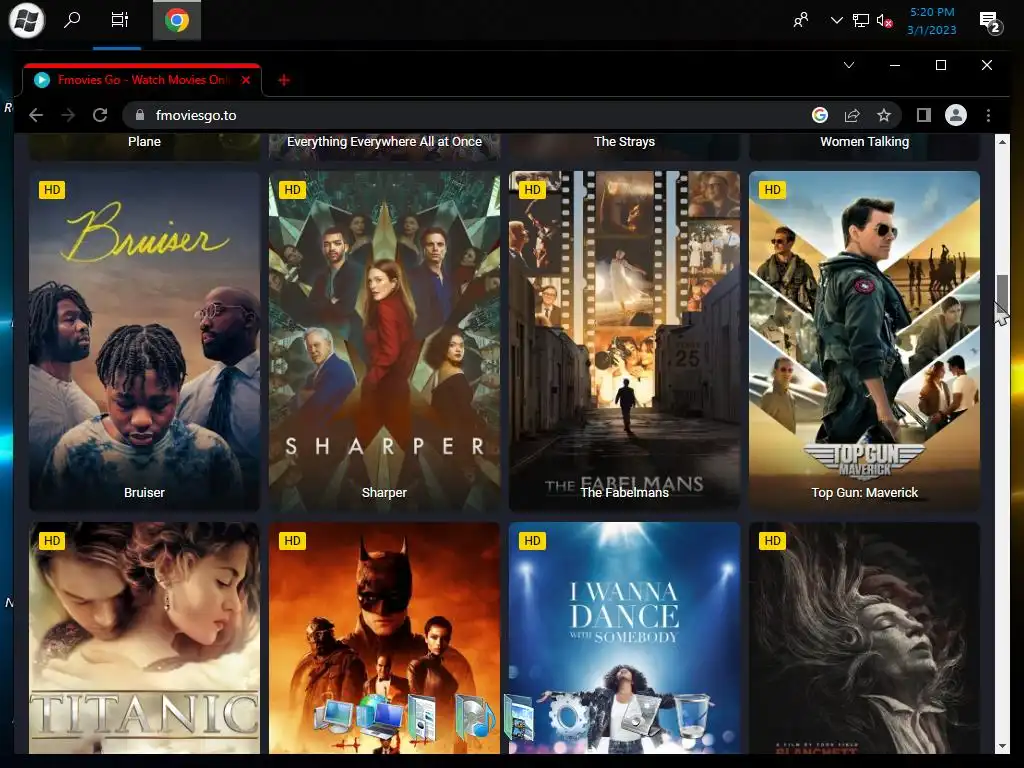Click The Fabelmans title label
The image size is (1024, 768).
(x=624, y=492)
